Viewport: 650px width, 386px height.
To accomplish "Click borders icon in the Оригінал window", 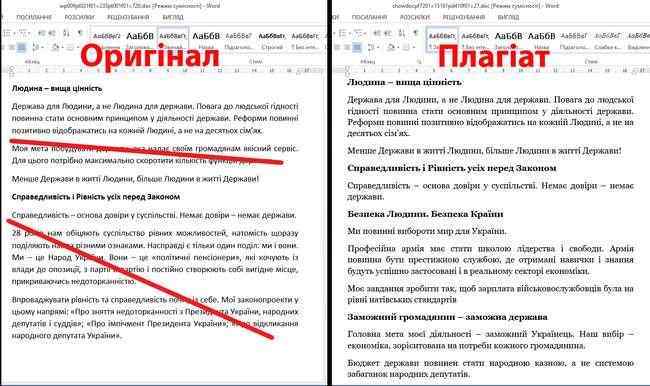I will point(71,47).
